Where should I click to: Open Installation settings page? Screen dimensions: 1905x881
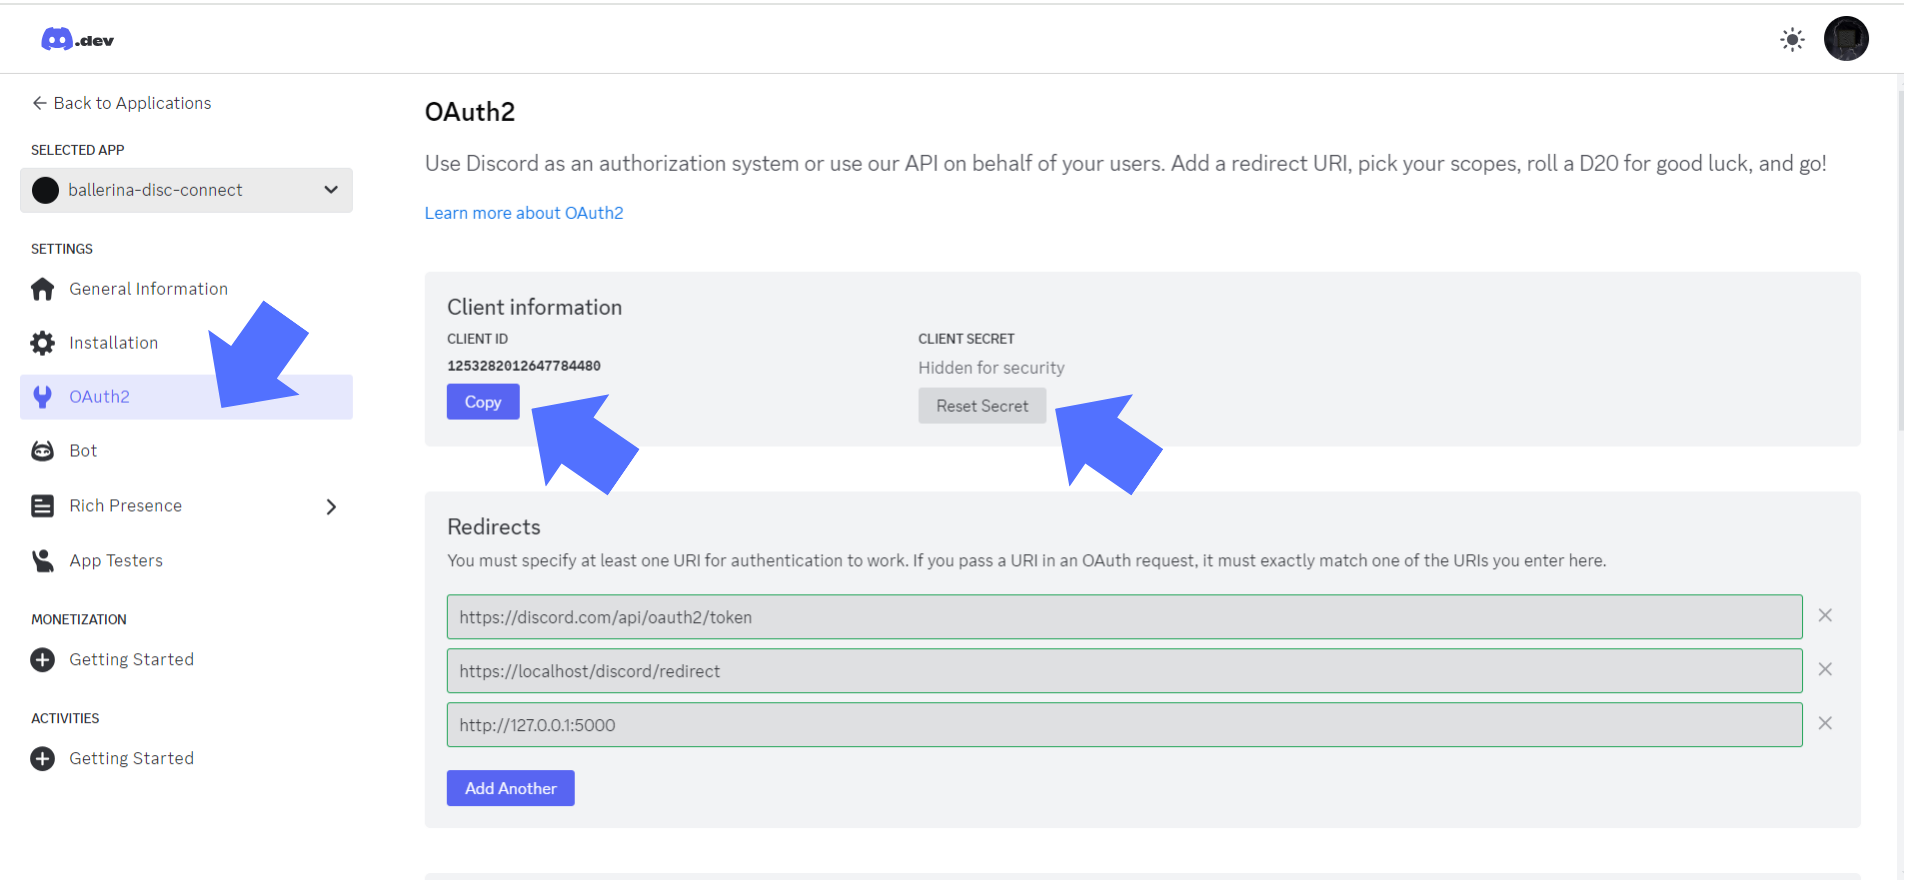pyautogui.click(x=113, y=343)
